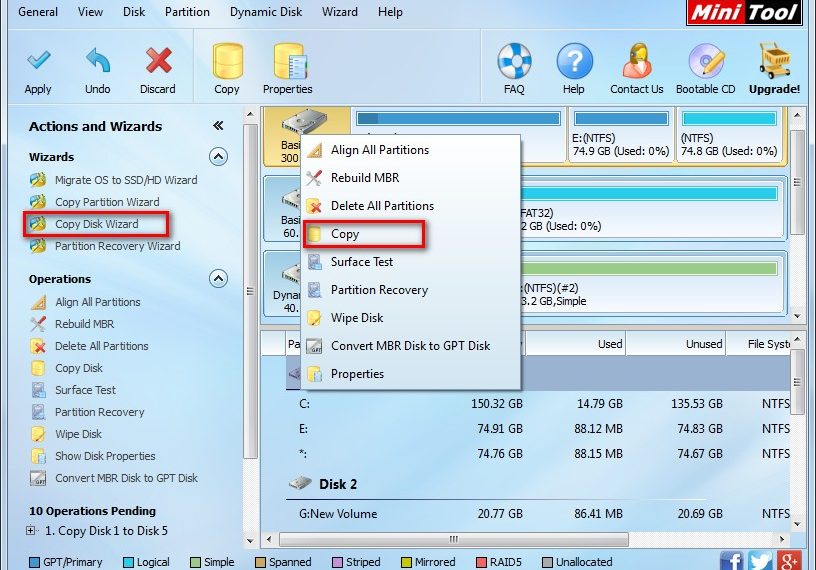
Task: Click the Used column header
Action: click(575, 344)
